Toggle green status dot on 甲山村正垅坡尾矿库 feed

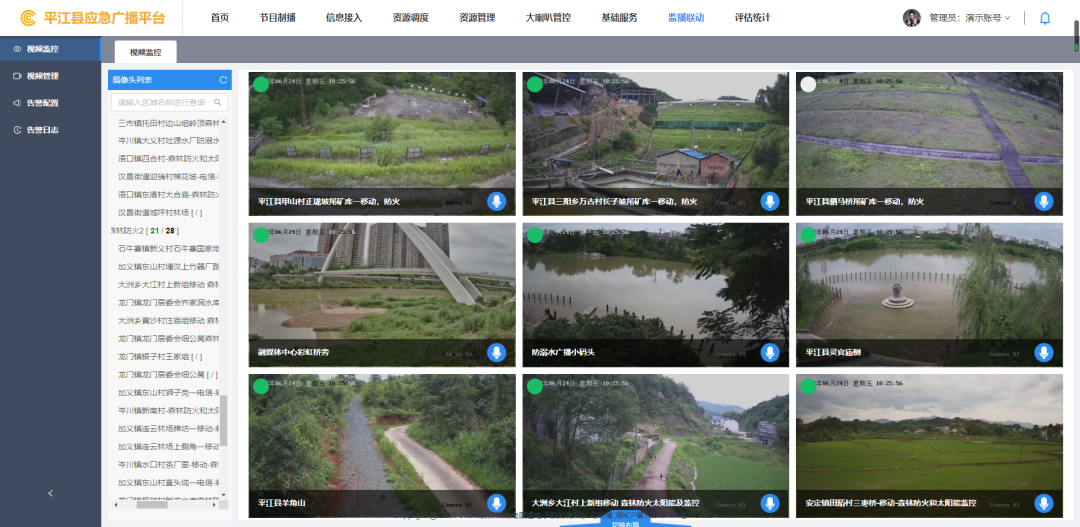tap(261, 84)
